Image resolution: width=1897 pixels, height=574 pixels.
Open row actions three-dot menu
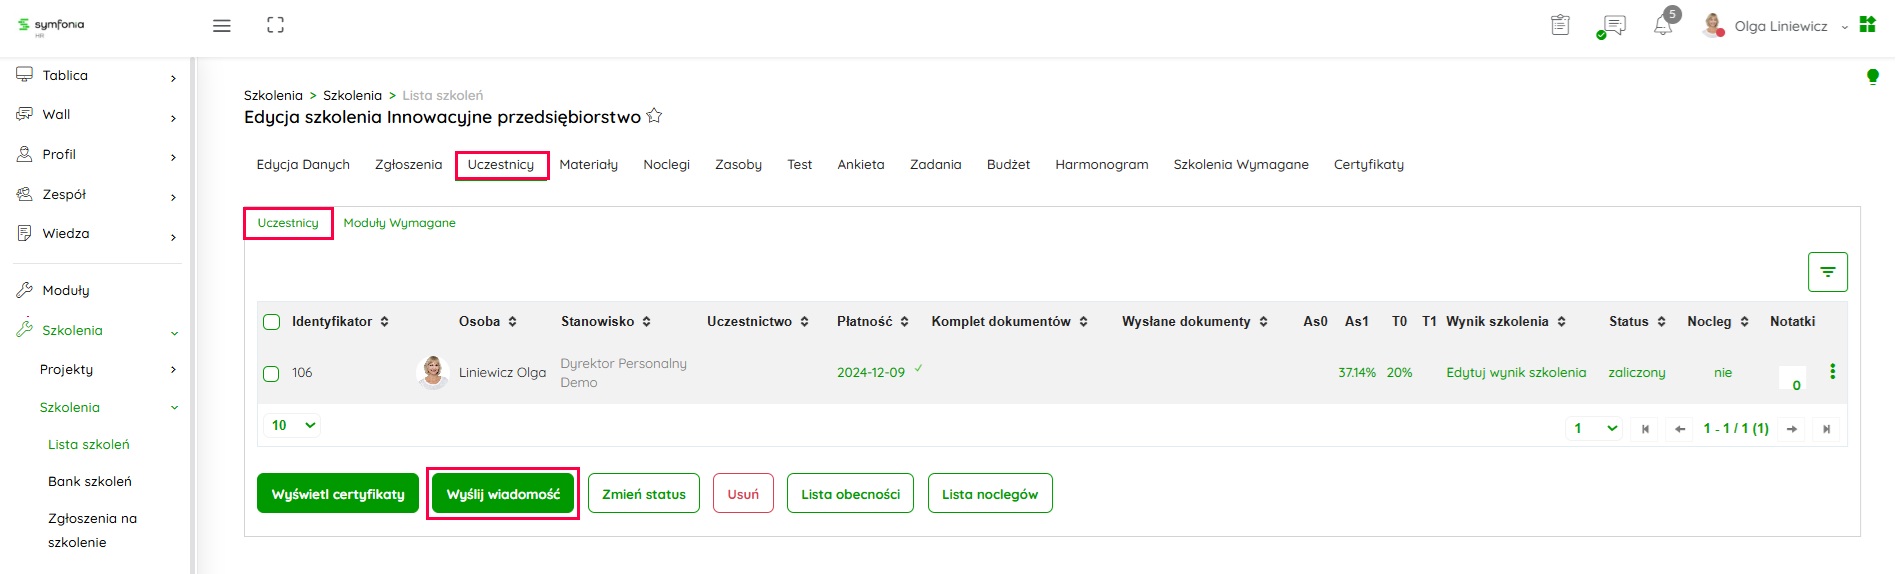pos(1832,372)
